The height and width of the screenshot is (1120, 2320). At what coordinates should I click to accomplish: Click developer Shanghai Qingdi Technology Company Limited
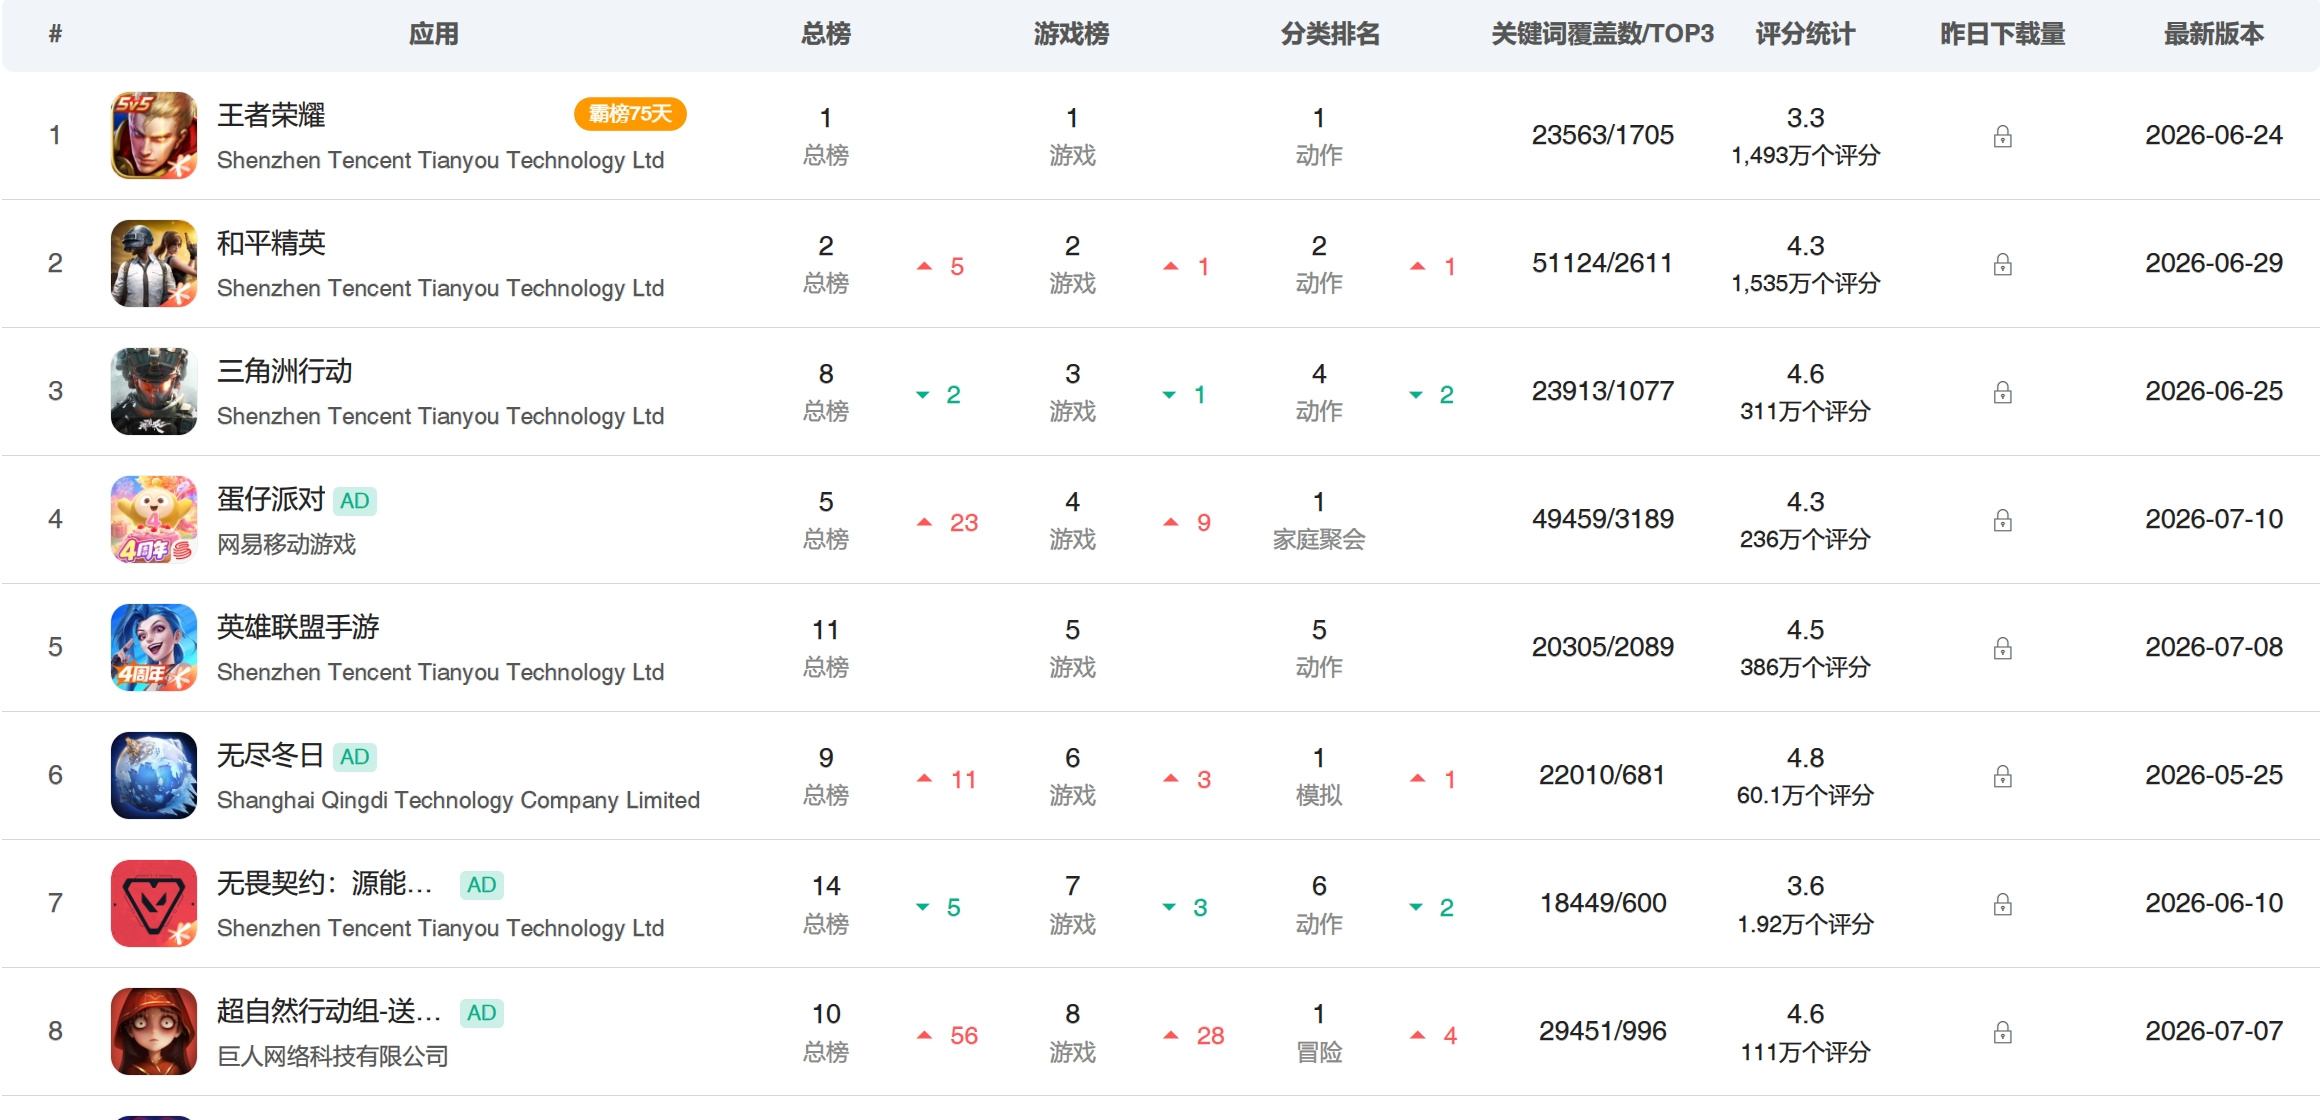pyautogui.click(x=458, y=800)
